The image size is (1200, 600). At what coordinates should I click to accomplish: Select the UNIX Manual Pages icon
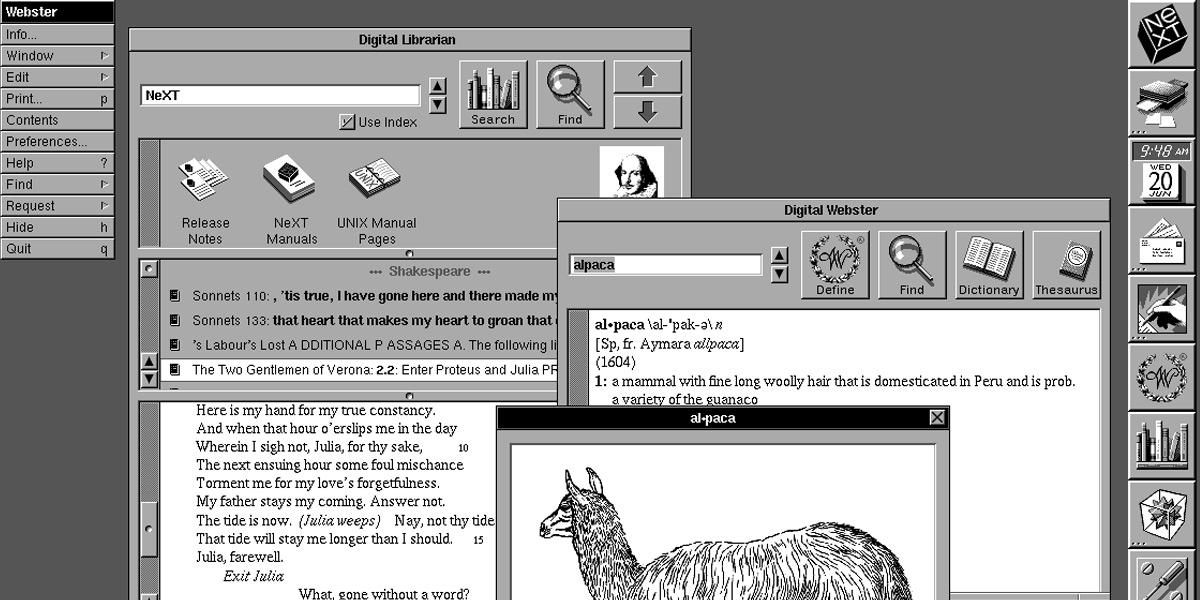(375, 181)
